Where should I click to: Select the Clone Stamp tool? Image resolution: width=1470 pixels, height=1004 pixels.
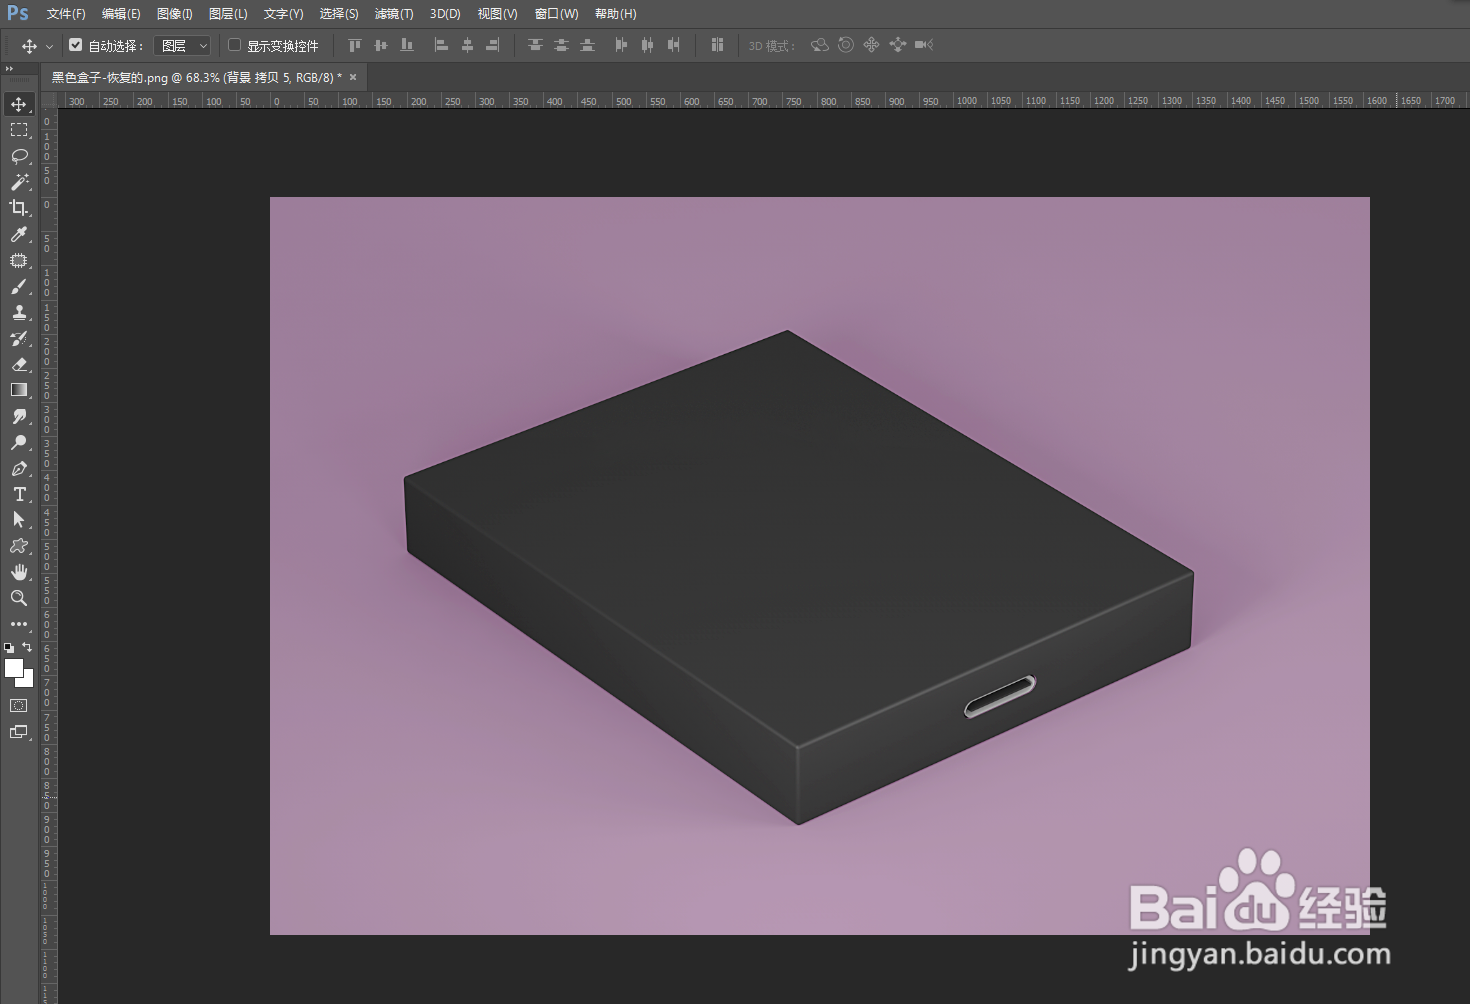point(19,312)
